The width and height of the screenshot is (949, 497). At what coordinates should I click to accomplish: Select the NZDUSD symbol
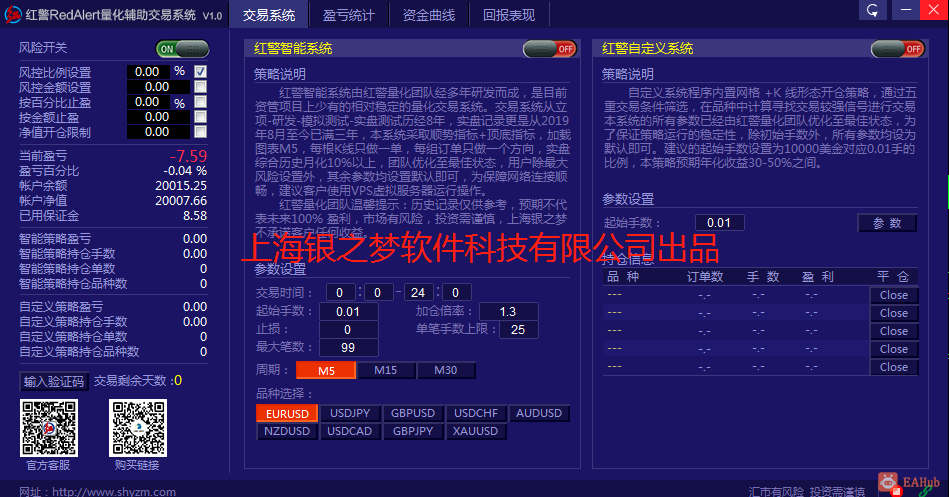coord(287,431)
